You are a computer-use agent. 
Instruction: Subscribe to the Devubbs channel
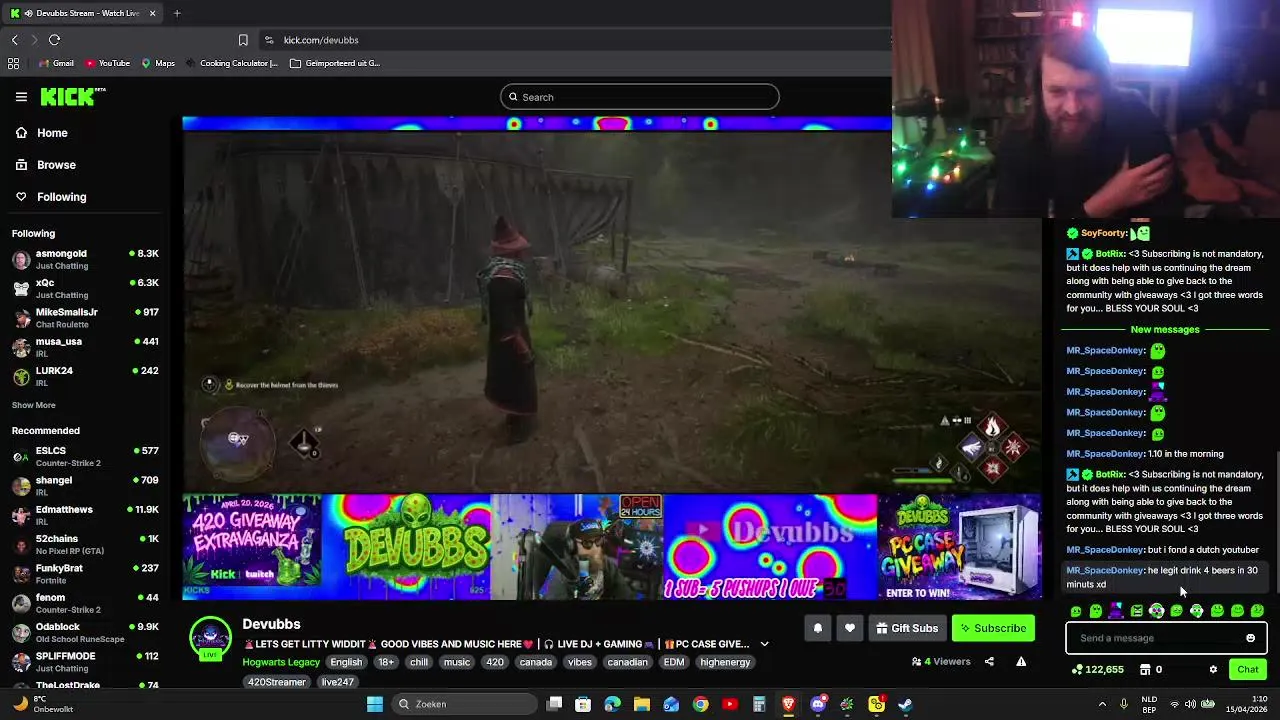tap(993, 628)
